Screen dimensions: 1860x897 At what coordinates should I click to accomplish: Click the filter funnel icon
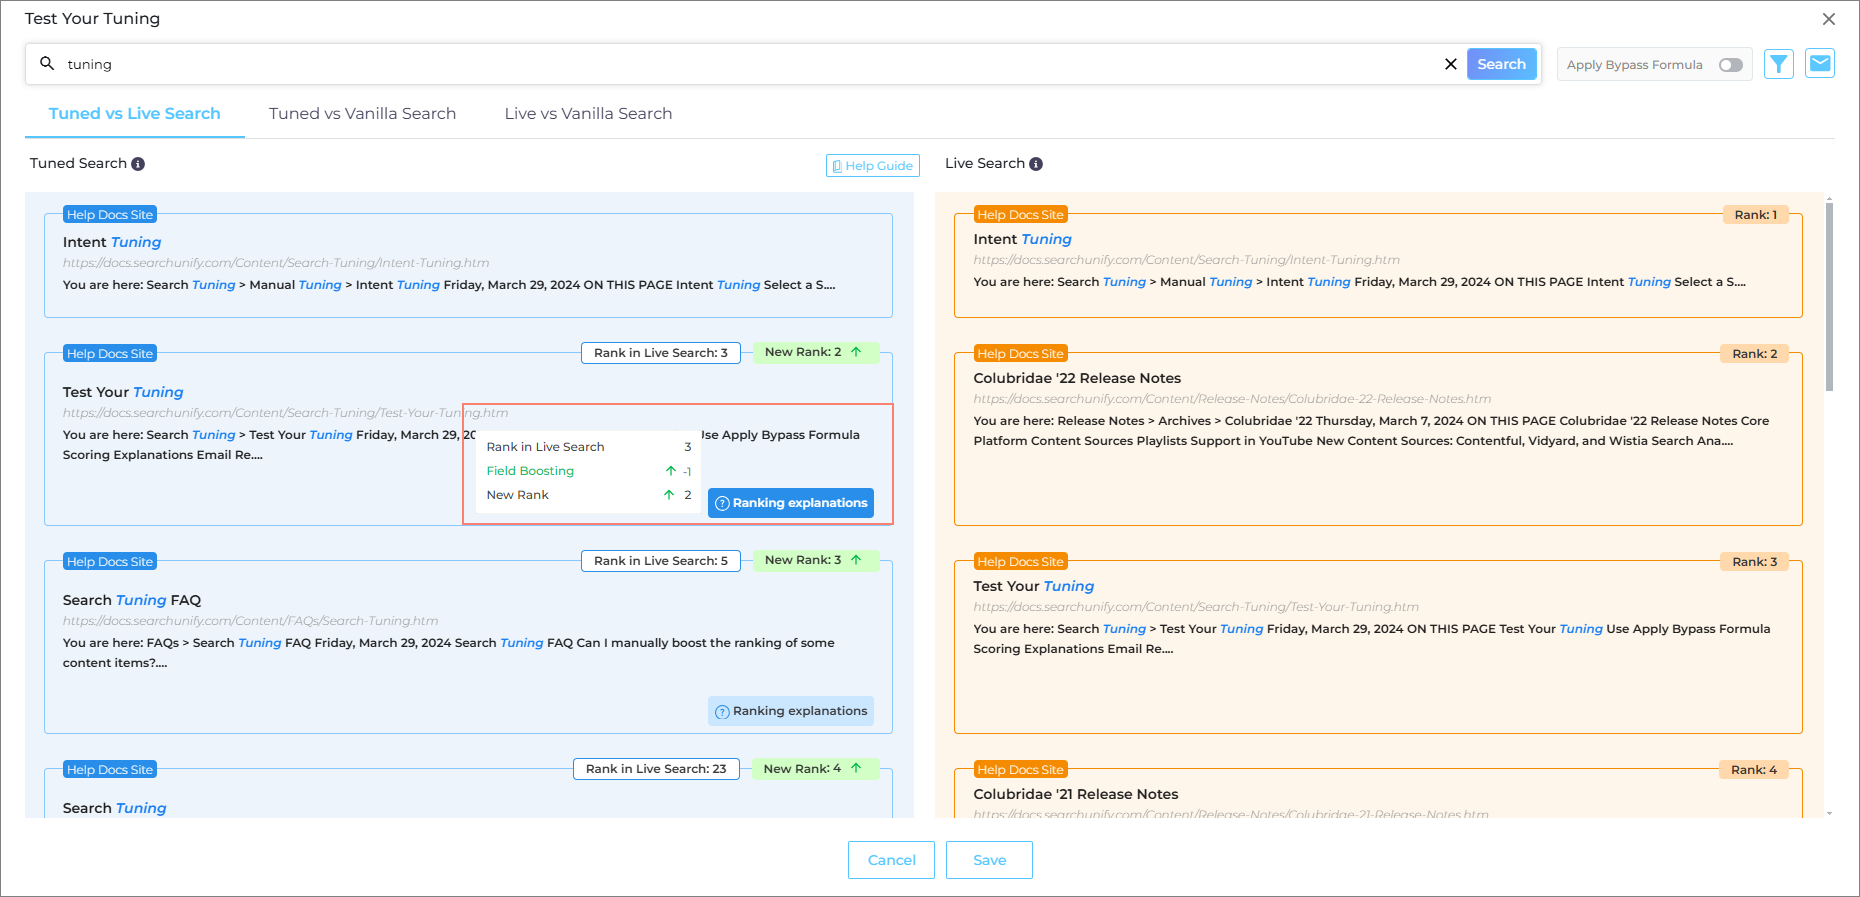click(x=1778, y=64)
